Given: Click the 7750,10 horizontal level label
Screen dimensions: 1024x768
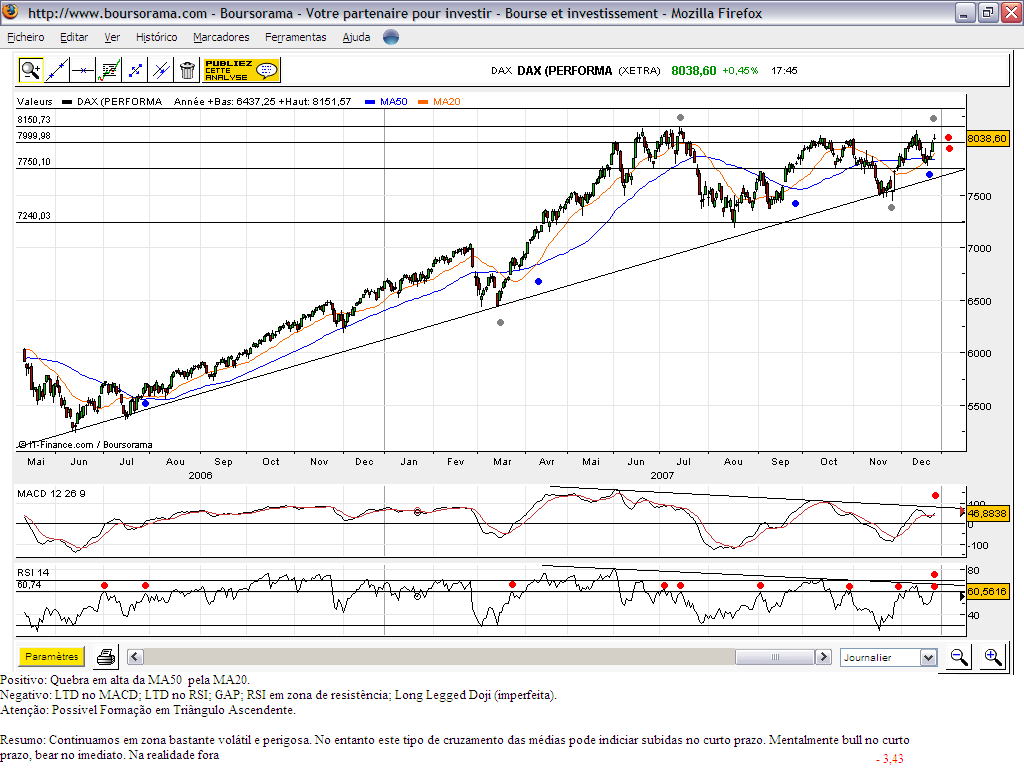Looking at the screenshot, I should 34,162.
